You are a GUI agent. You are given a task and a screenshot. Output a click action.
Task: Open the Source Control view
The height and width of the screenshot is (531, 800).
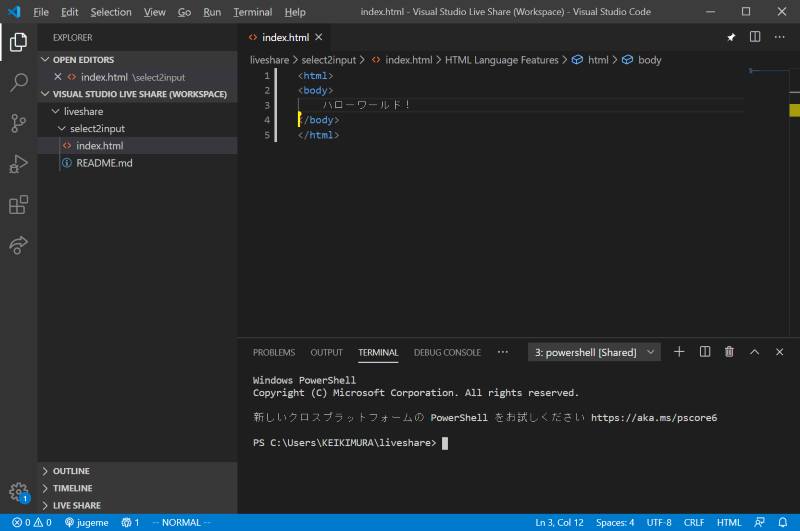(18, 123)
